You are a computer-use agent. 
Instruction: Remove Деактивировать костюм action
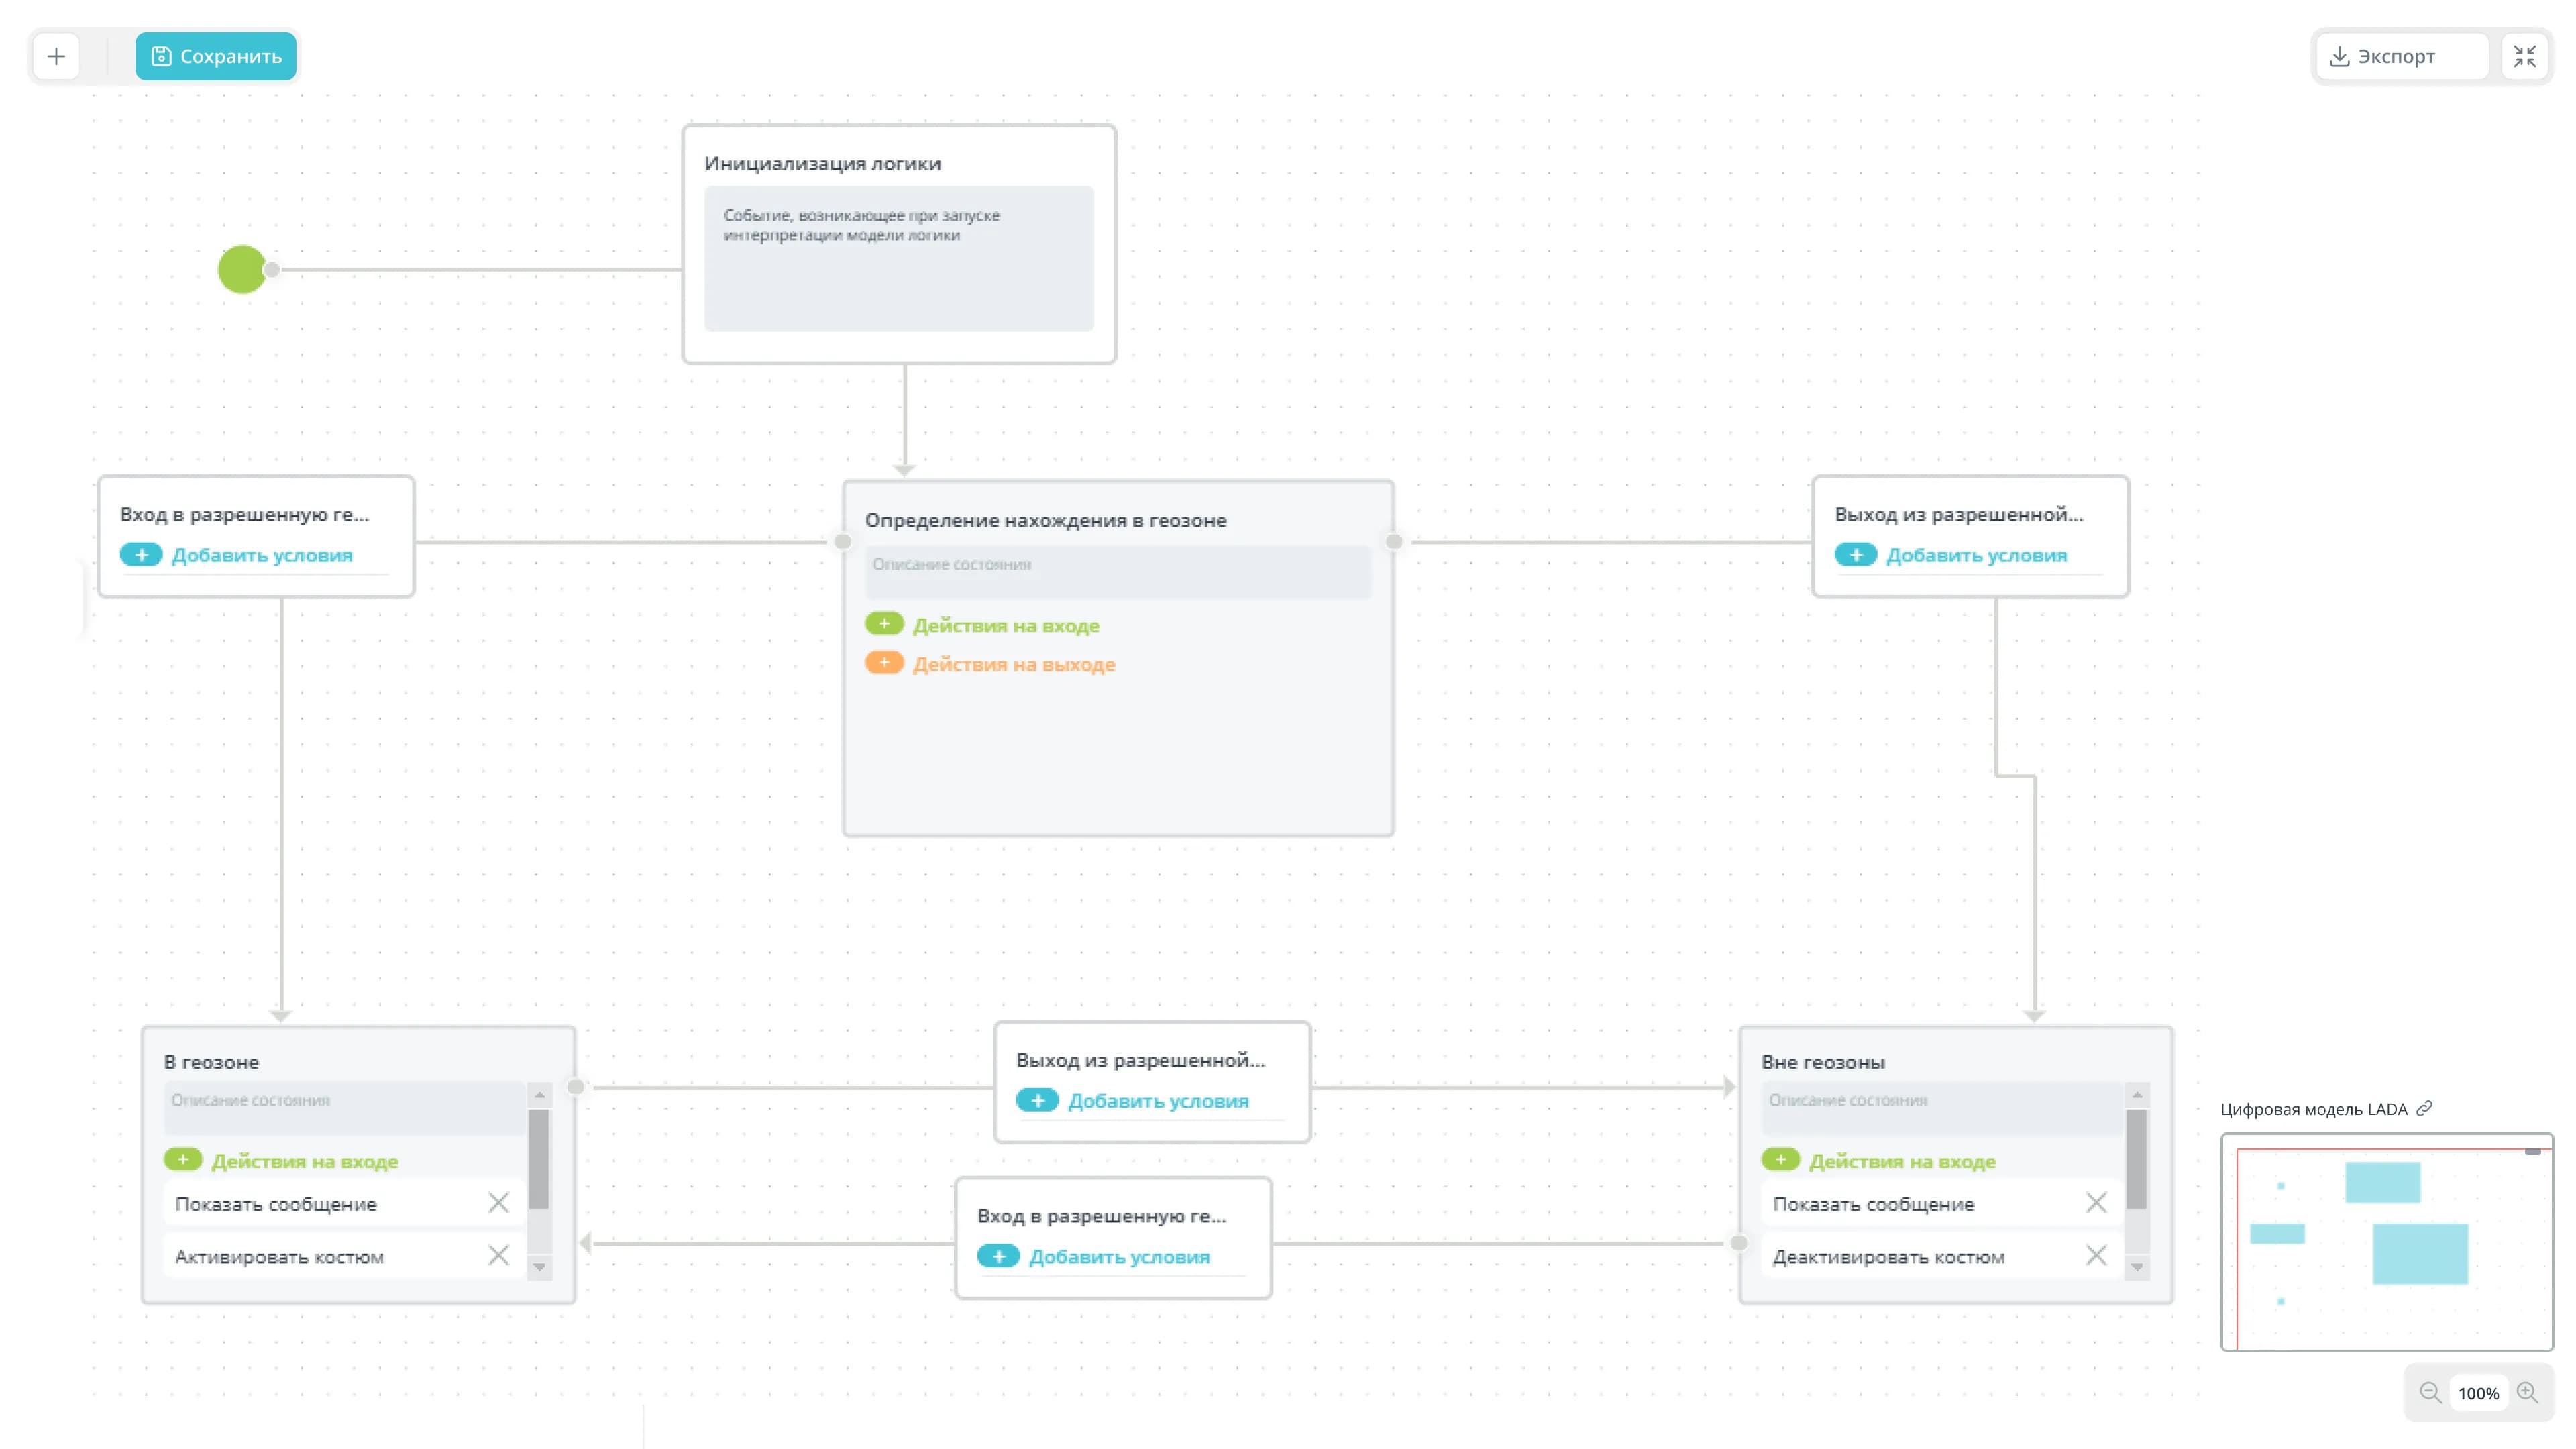click(x=2096, y=1255)
